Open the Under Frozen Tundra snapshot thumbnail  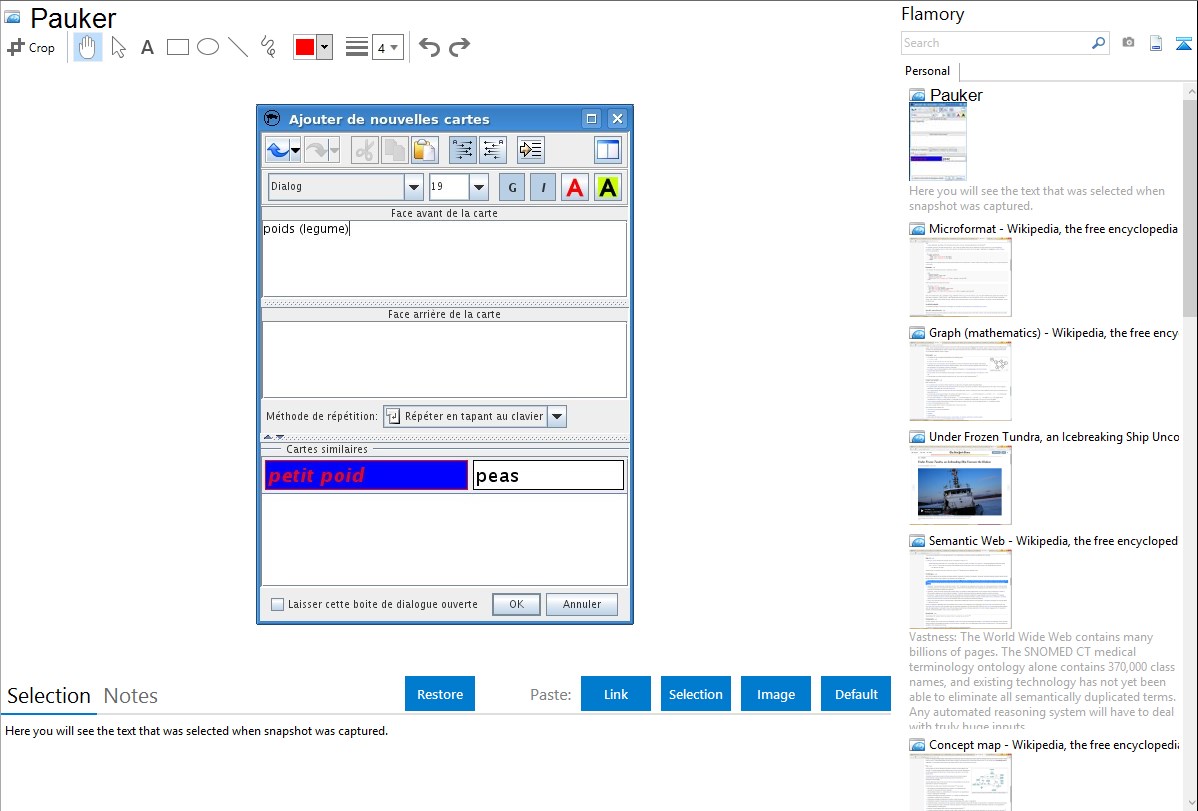click(x=960, y=485)
